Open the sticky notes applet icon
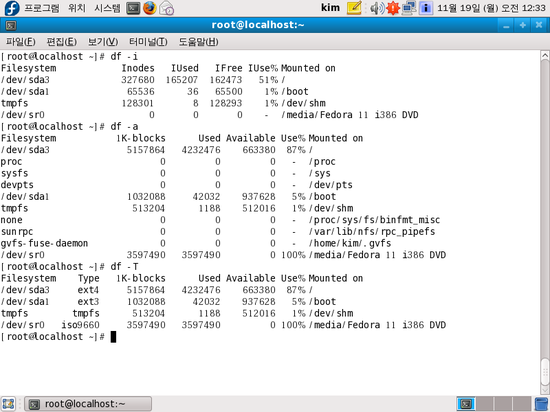The width and height of the screenshot is (550, 412). [x=354, y=8]
